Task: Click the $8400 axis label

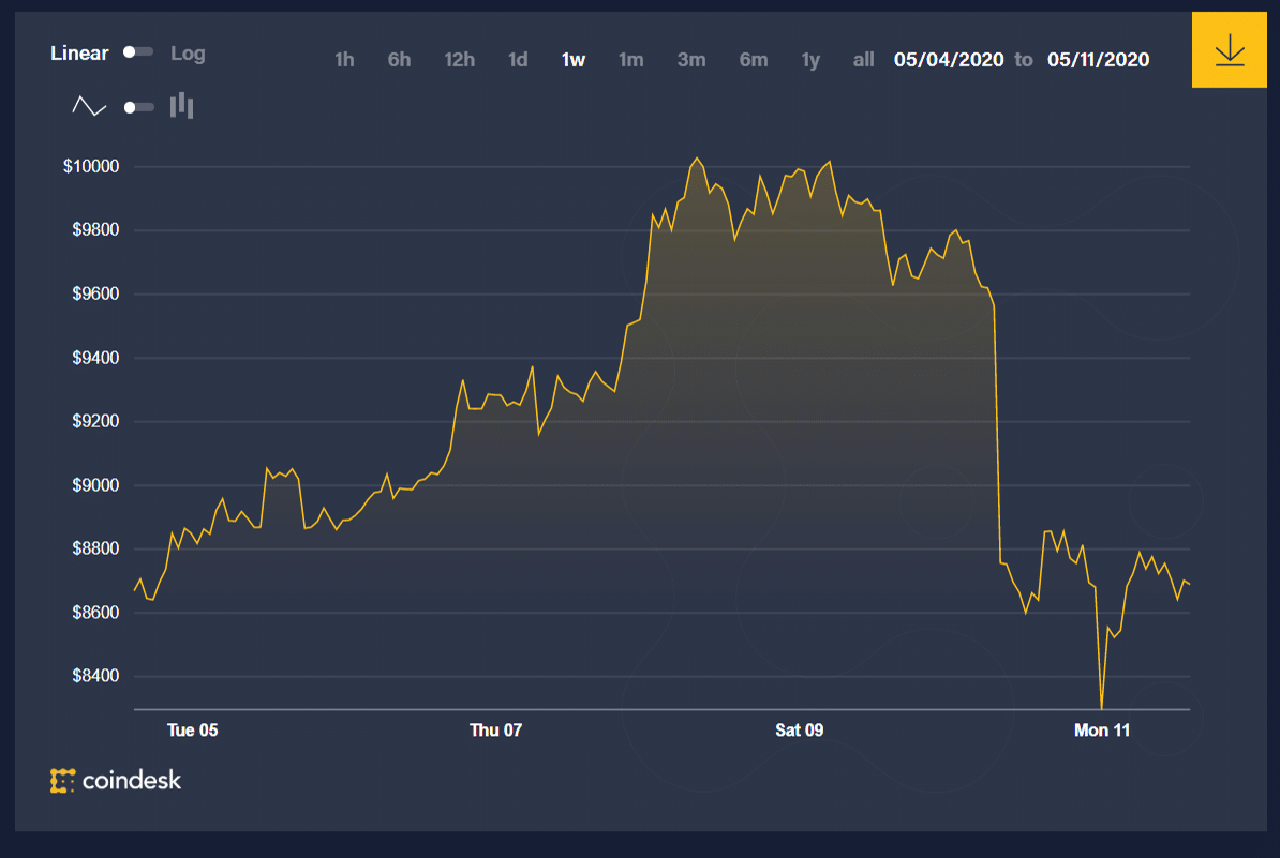Action: tap(95, 676)
